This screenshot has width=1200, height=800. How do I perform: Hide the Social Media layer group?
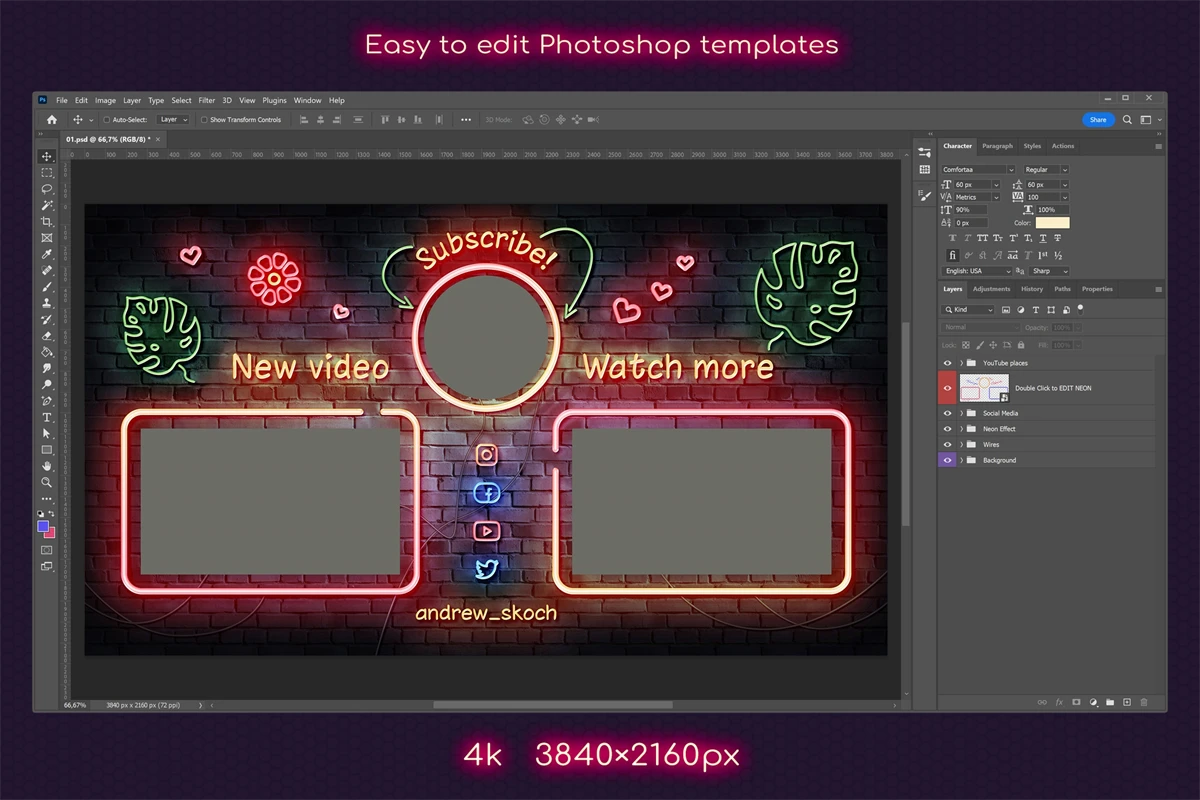click(948, 413)
